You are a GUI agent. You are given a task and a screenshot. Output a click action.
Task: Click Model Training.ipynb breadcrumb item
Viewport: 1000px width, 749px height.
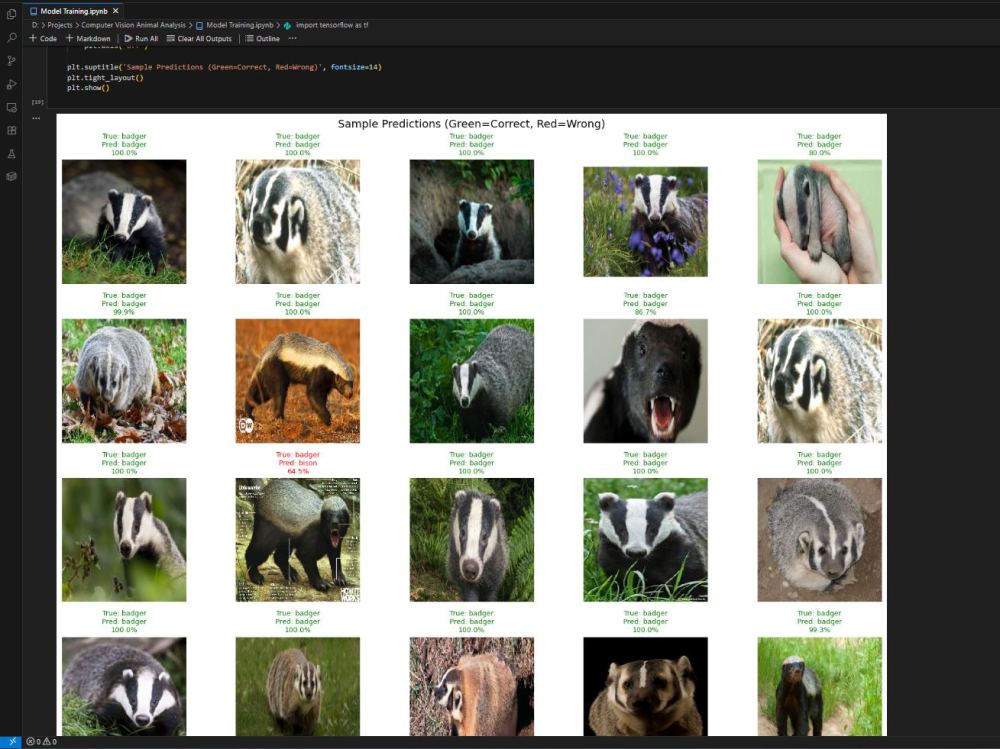pos(234,25)
